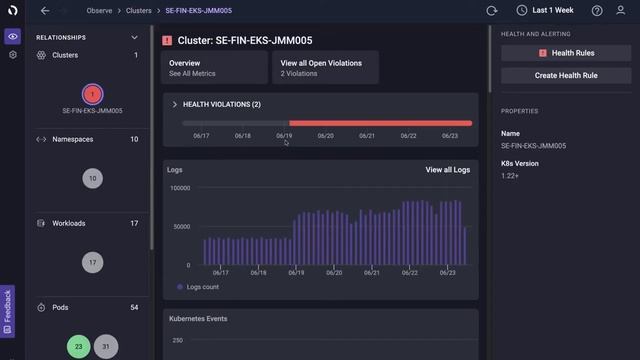Click the app logo icon
The height and width of the screenshot is (360, 640).
point(13,11)
